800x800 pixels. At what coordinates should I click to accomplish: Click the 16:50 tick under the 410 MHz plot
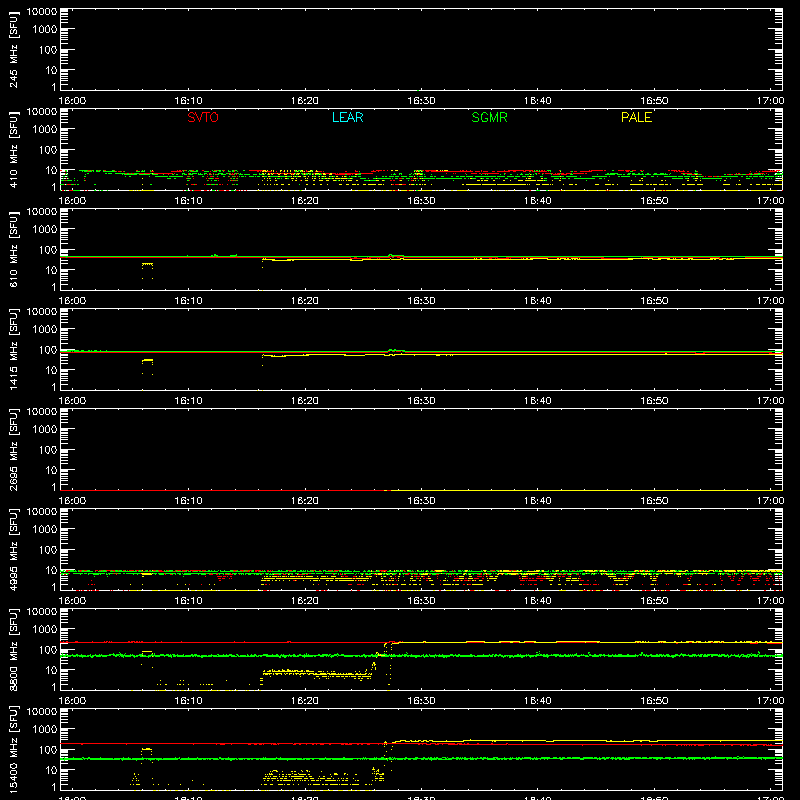tap(654, 201)
